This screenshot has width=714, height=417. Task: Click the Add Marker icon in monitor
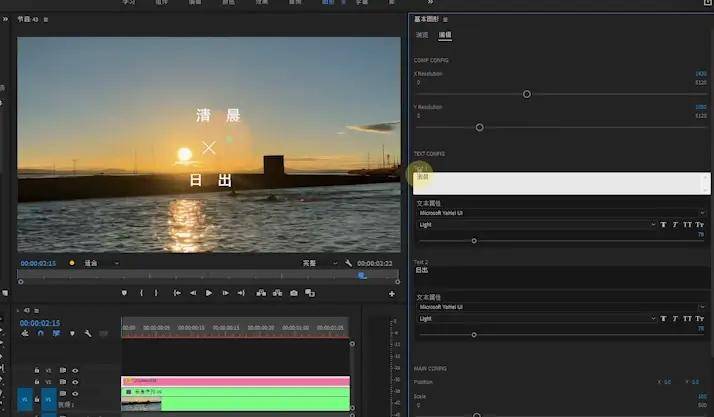tap(124, 293)
